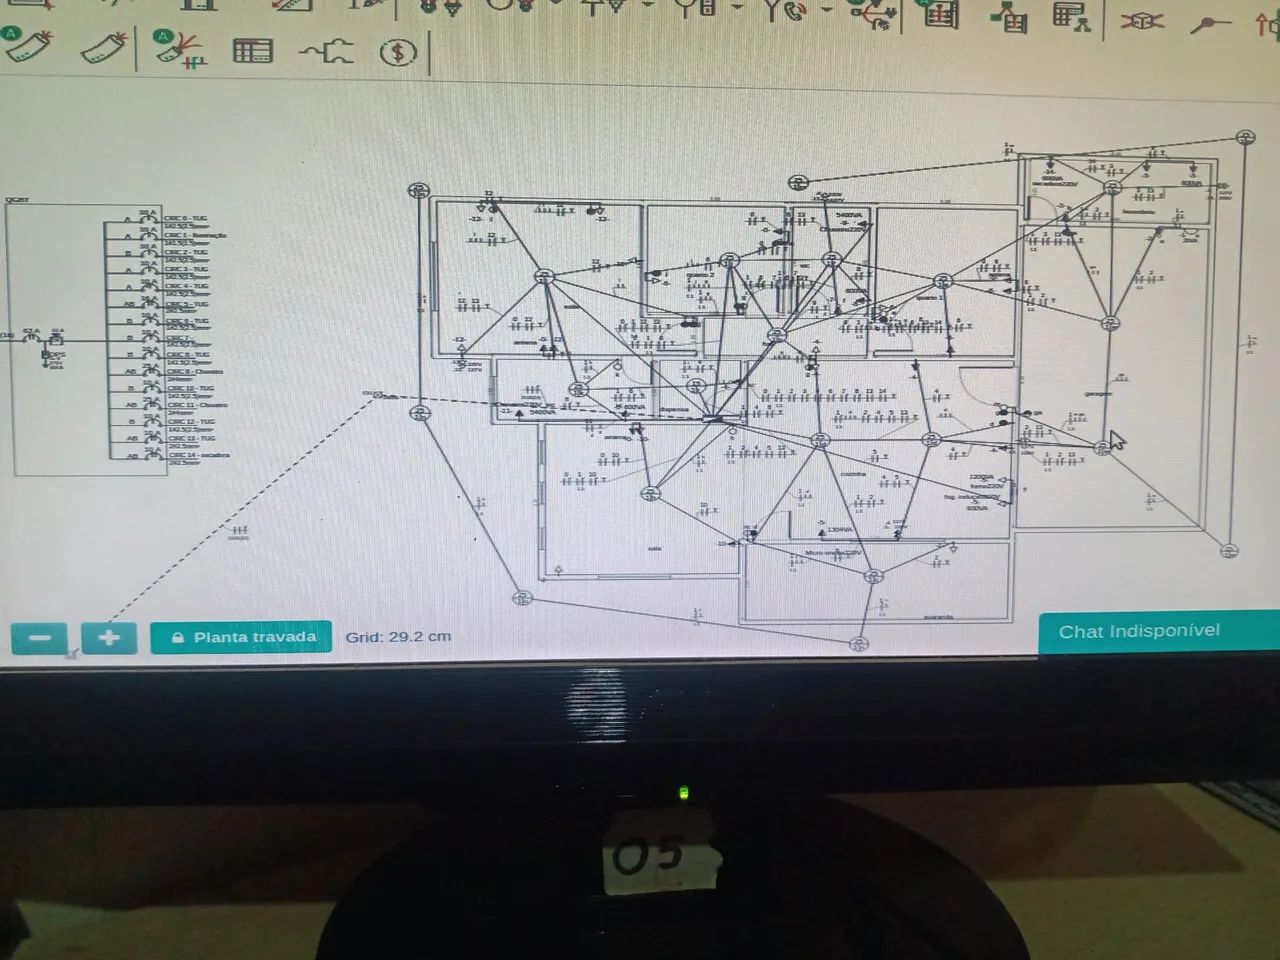Zoom in with the plus button
Image resolution: width=1280 pixels, height=960 pixels.
pos(108,637)
